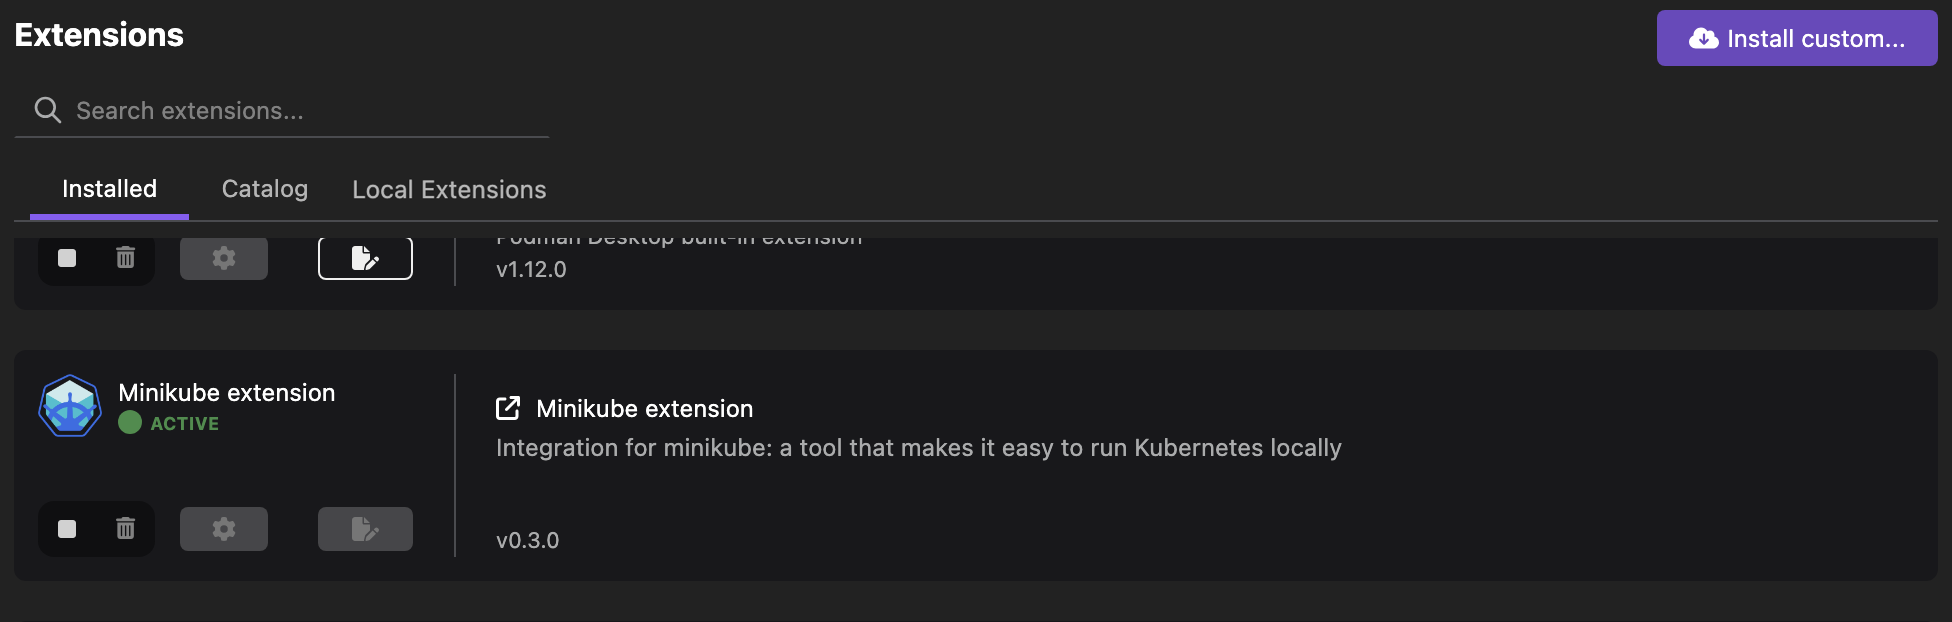Click the Minikube extension hexagon logo
The height and width of the screenshot is (622, 1952).
pyautogui.click(x=70, y=406)
